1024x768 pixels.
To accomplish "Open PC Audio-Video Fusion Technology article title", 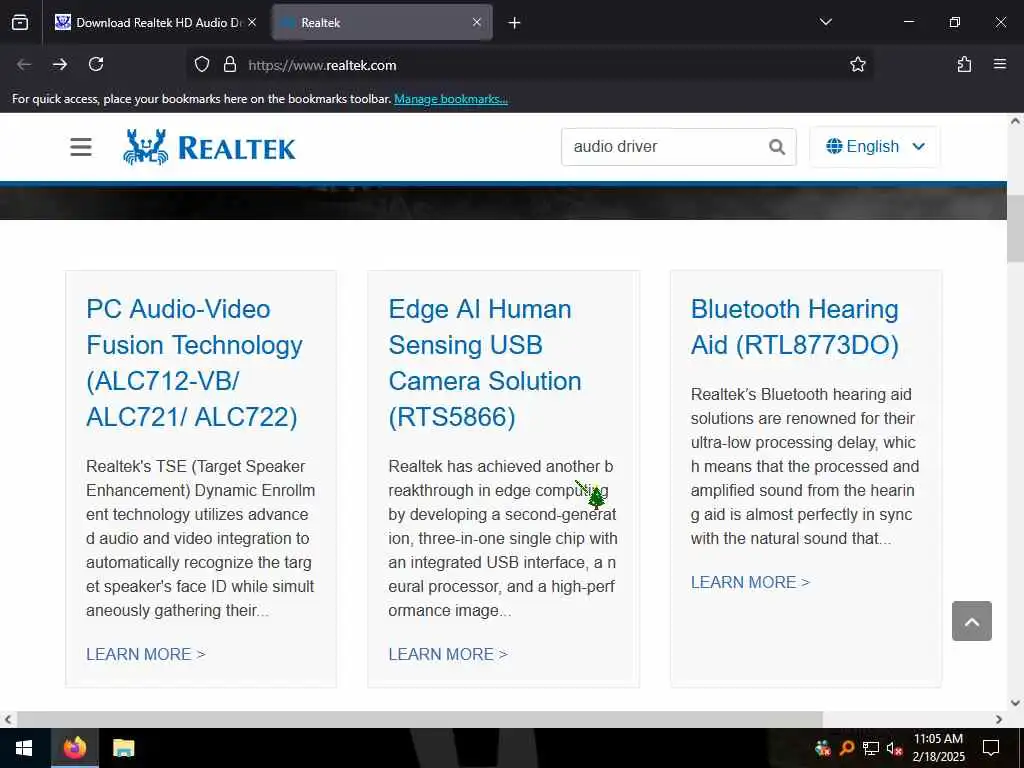I will pos(195,362).
